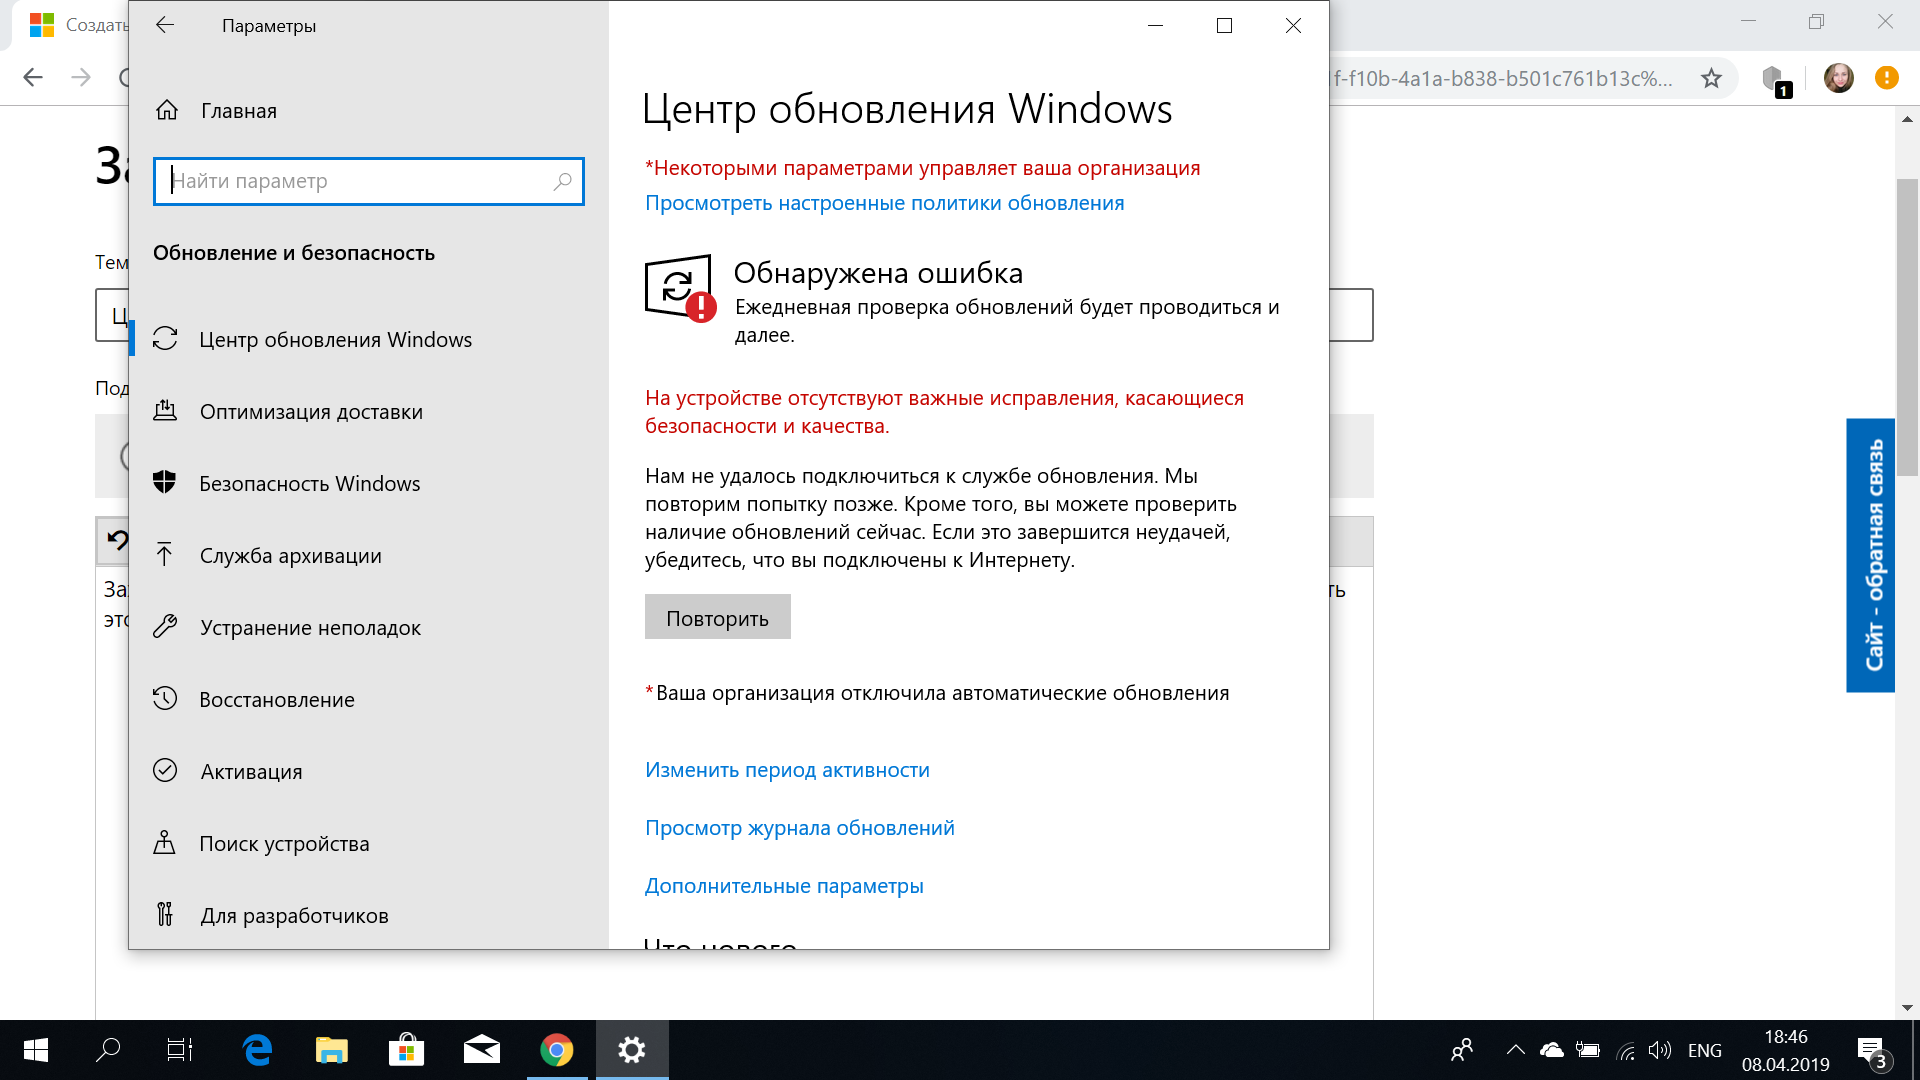This screenshot has height=1080, width=1920.
Task: Open Просмотреть настроенные политики обновления link
Action: [884, 203]
